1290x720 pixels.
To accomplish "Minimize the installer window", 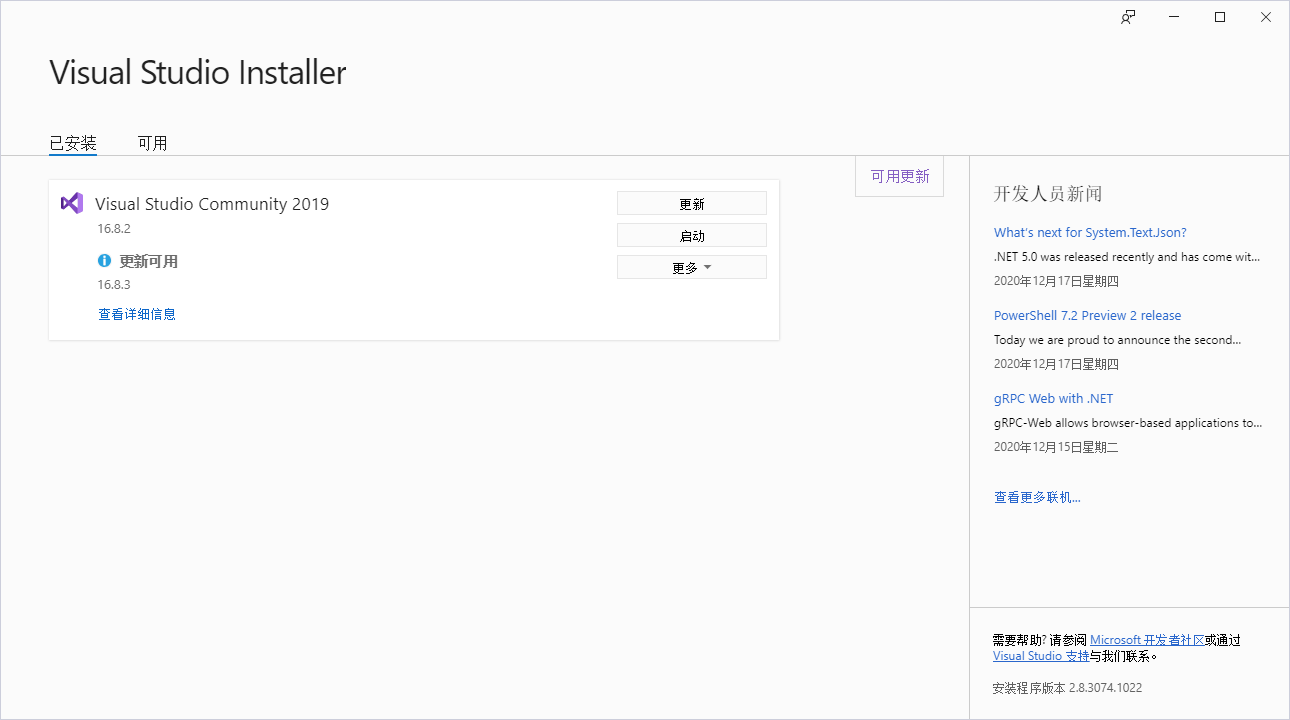I will [x=1173, y=16].
